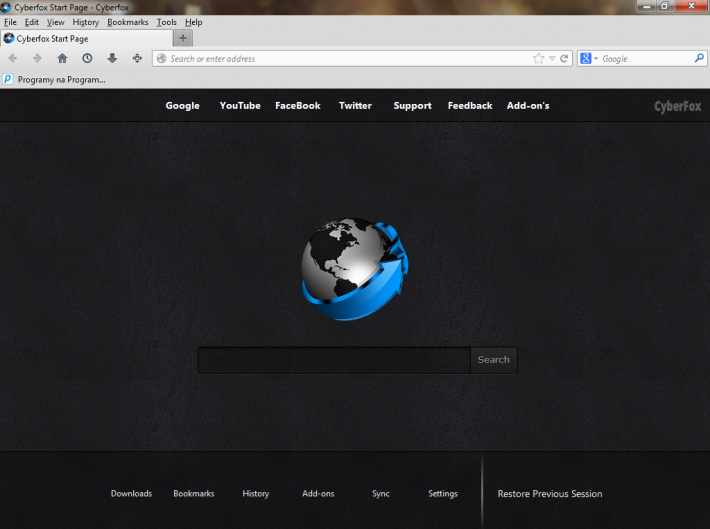The height and width of the screenshot is (529, 710).
Task: Open the Add-on's link in top navigation
Action: (528, 106)
